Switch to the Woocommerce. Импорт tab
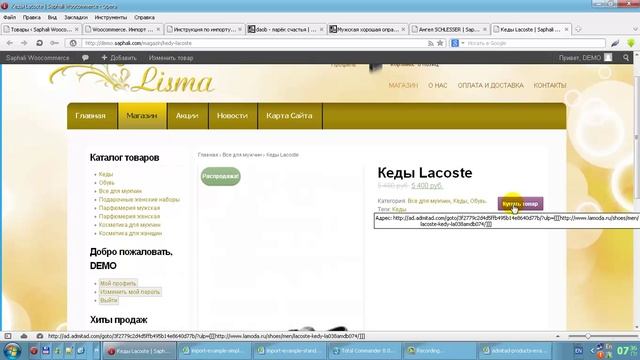The height and width of the screenshot is (360, 640). [x=122, y=29]
